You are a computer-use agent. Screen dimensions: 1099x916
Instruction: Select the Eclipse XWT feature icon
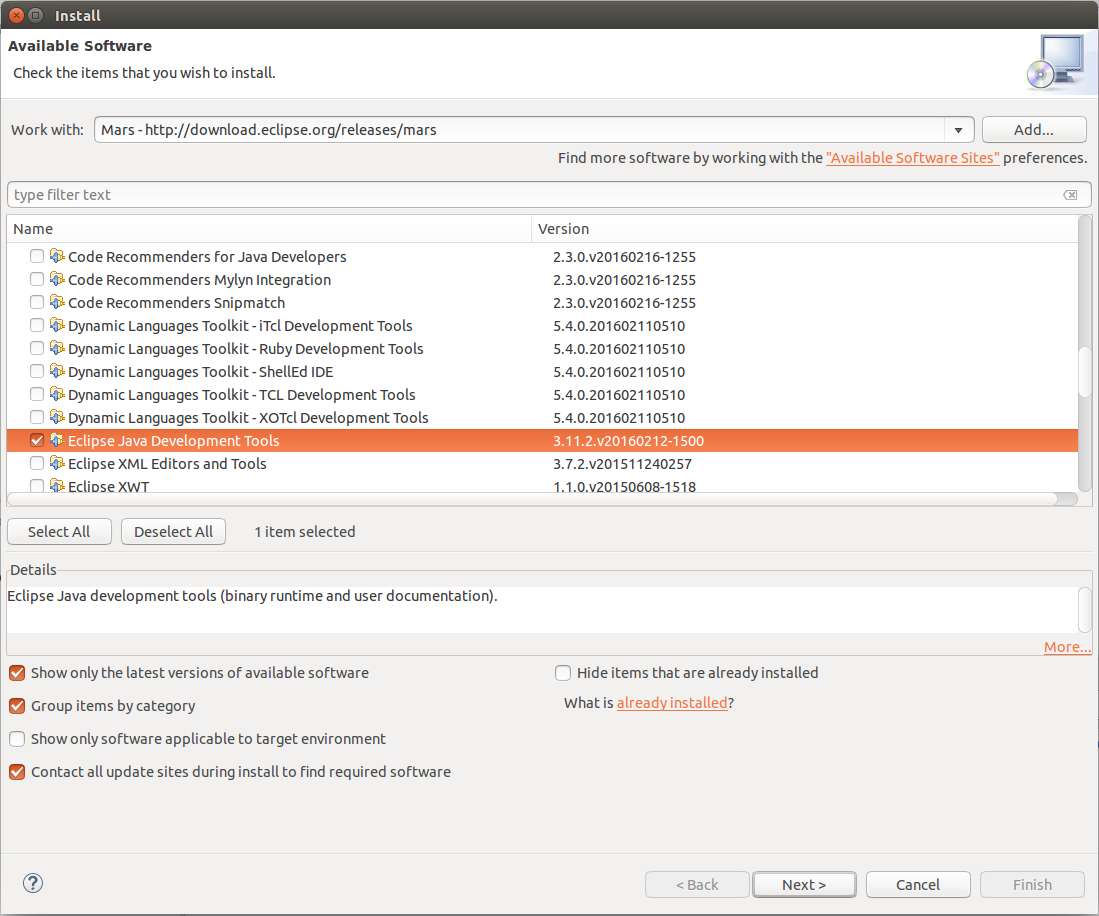click(x=57, y=486)
